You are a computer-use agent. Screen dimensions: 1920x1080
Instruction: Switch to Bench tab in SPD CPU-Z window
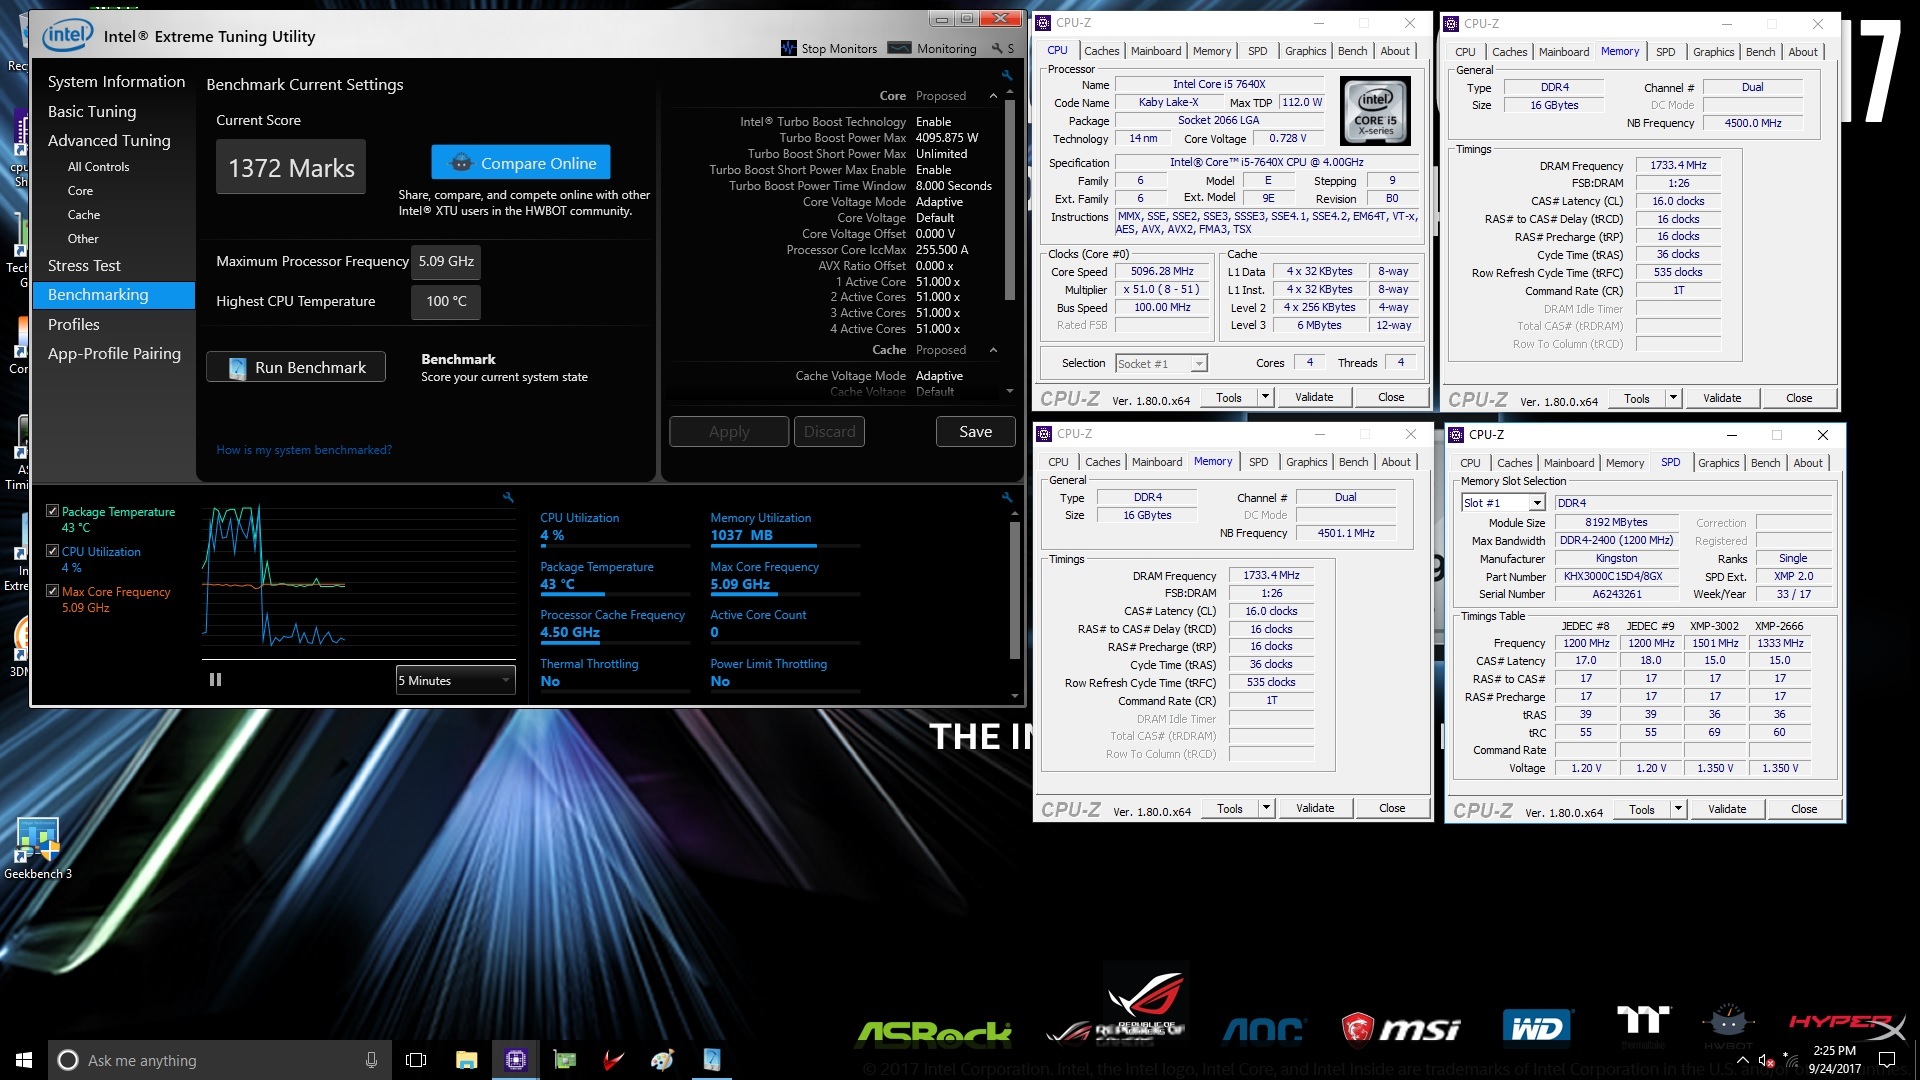(x=1765, y=463)
